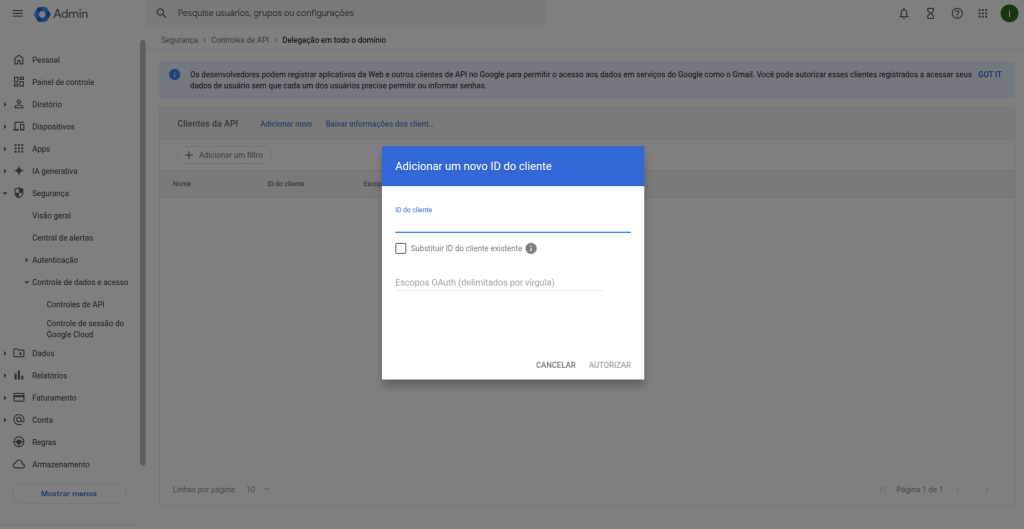Select Controles de API sidebar item
Image resolution: width=1024 pixels, height=529 pixels.
tap(75, 304)
